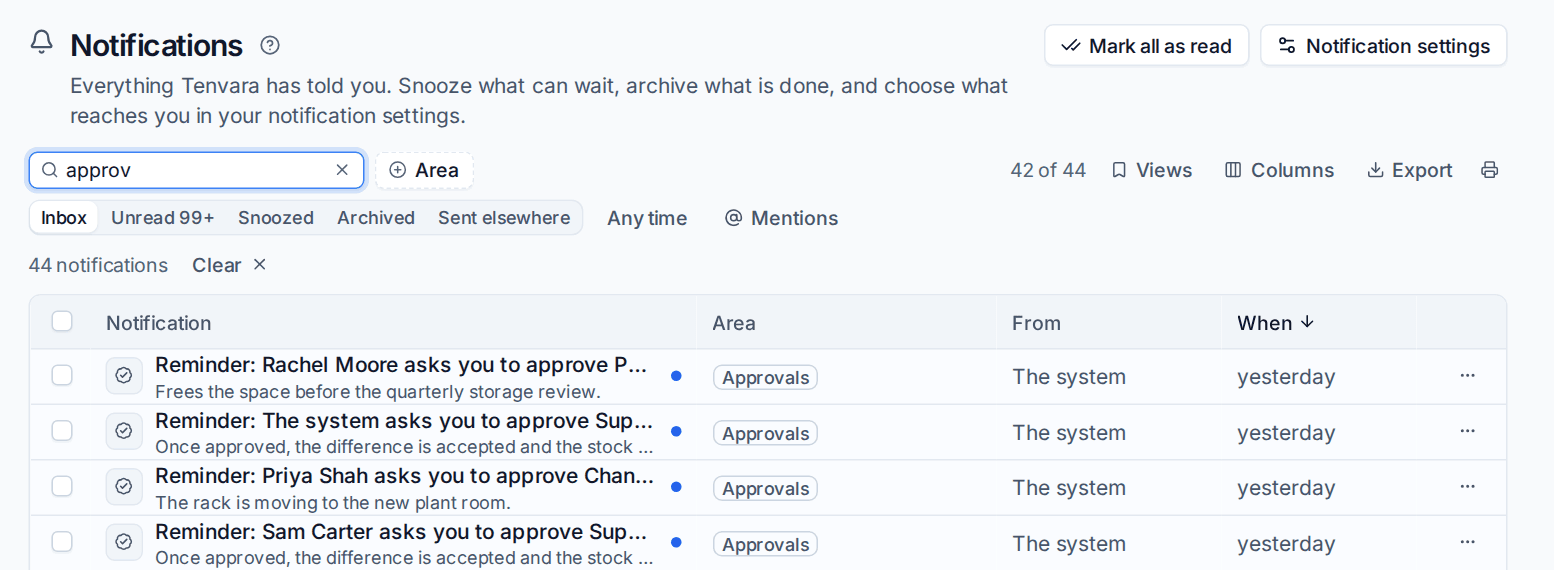
Task: Click the search magnifier icon
Action: click(x=49, y=170)
